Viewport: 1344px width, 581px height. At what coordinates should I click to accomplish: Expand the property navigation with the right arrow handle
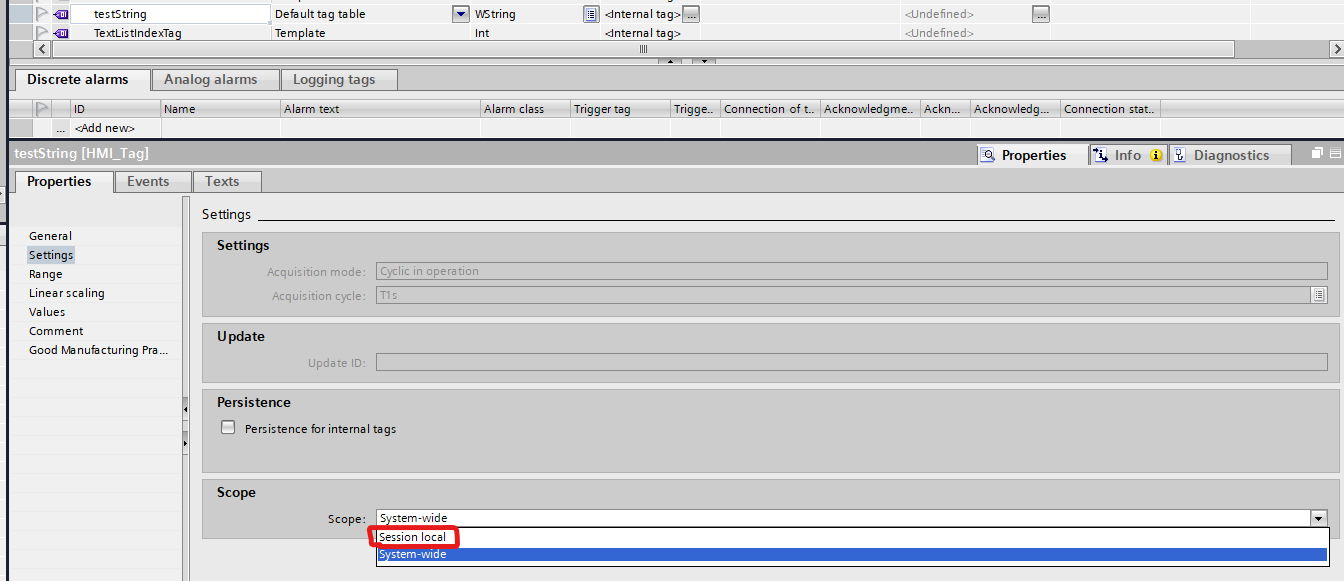point(185,441)
